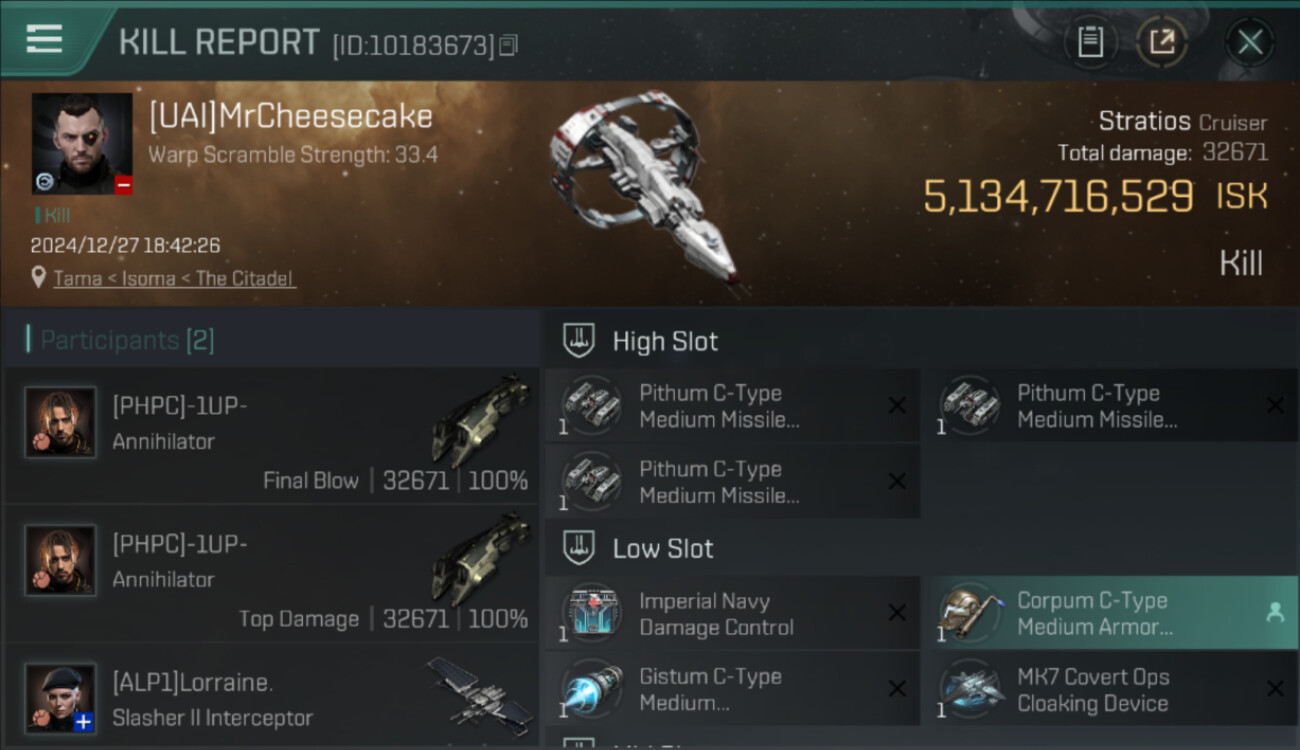
Task: Open the Top Damage participant 1UP- entry
Action: (272, 573)
